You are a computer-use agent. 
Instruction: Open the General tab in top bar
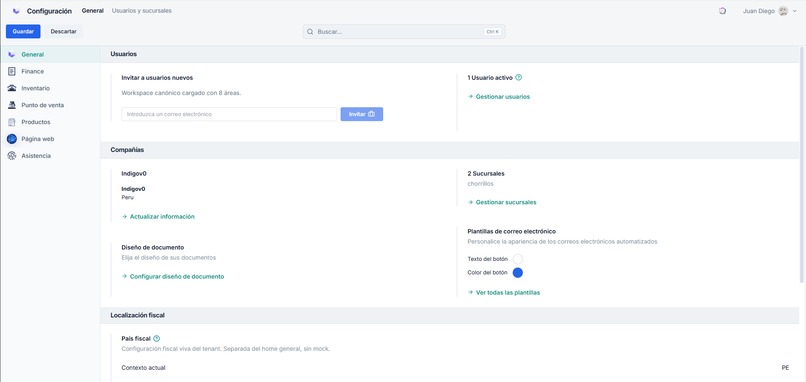[x=93, y=11]
